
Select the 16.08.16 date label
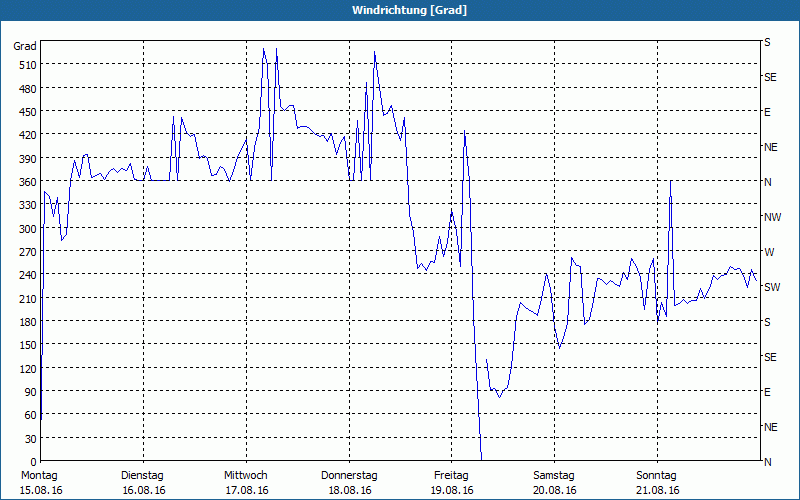(x=144, y=490)
